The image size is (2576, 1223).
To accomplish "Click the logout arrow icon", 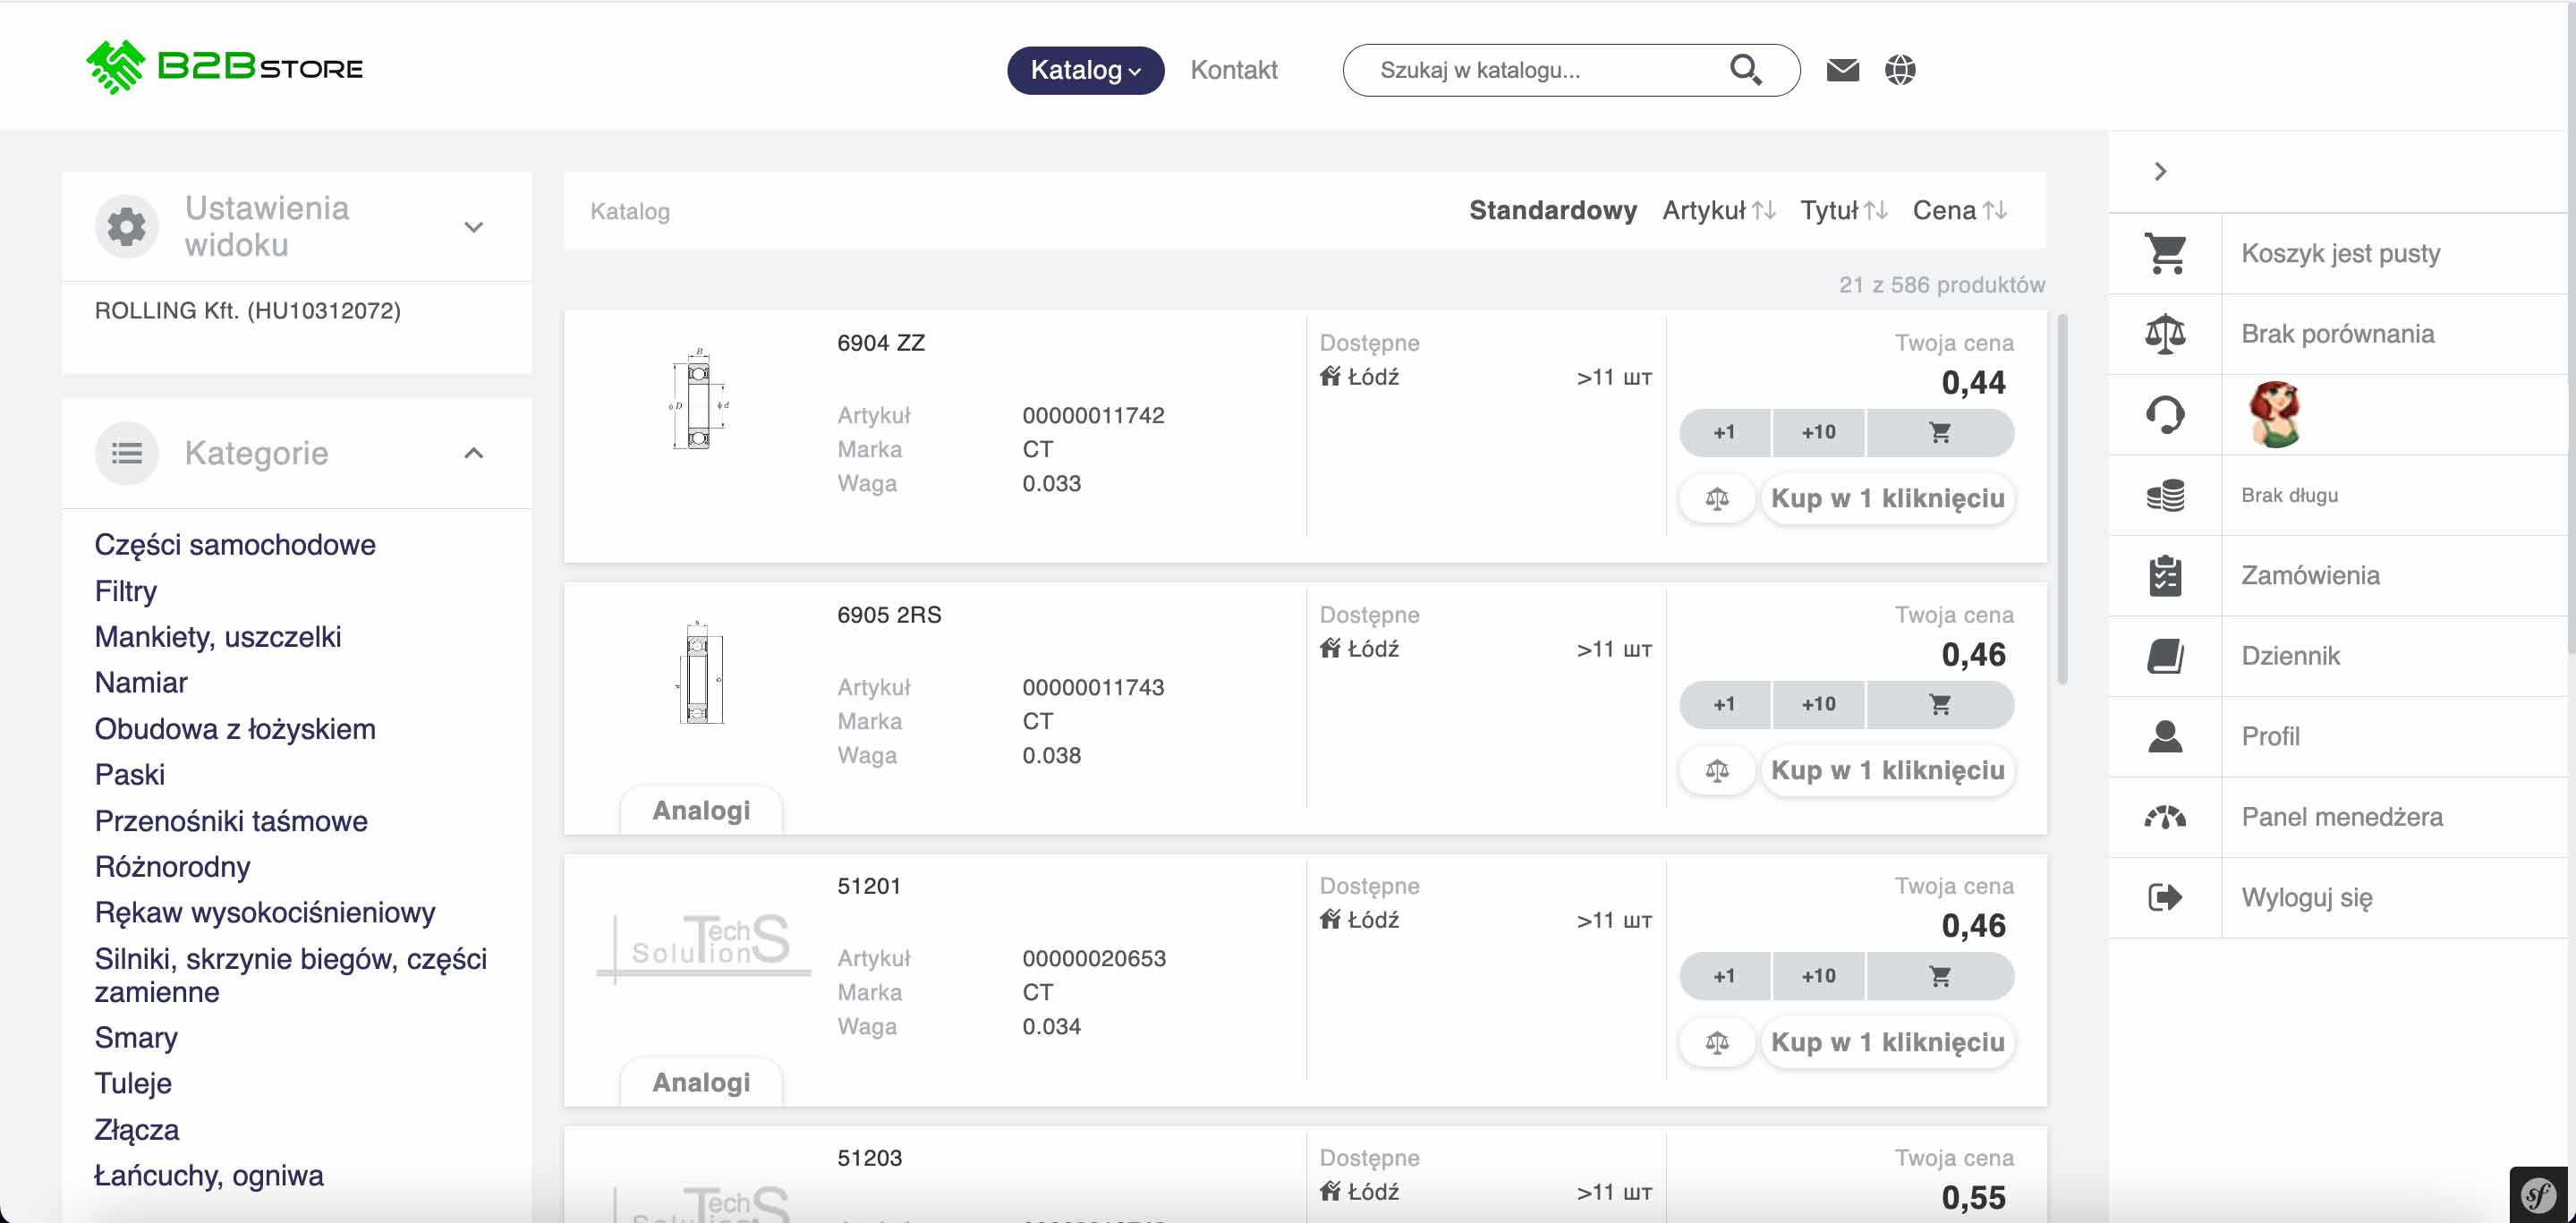I will pos(2165,897).
